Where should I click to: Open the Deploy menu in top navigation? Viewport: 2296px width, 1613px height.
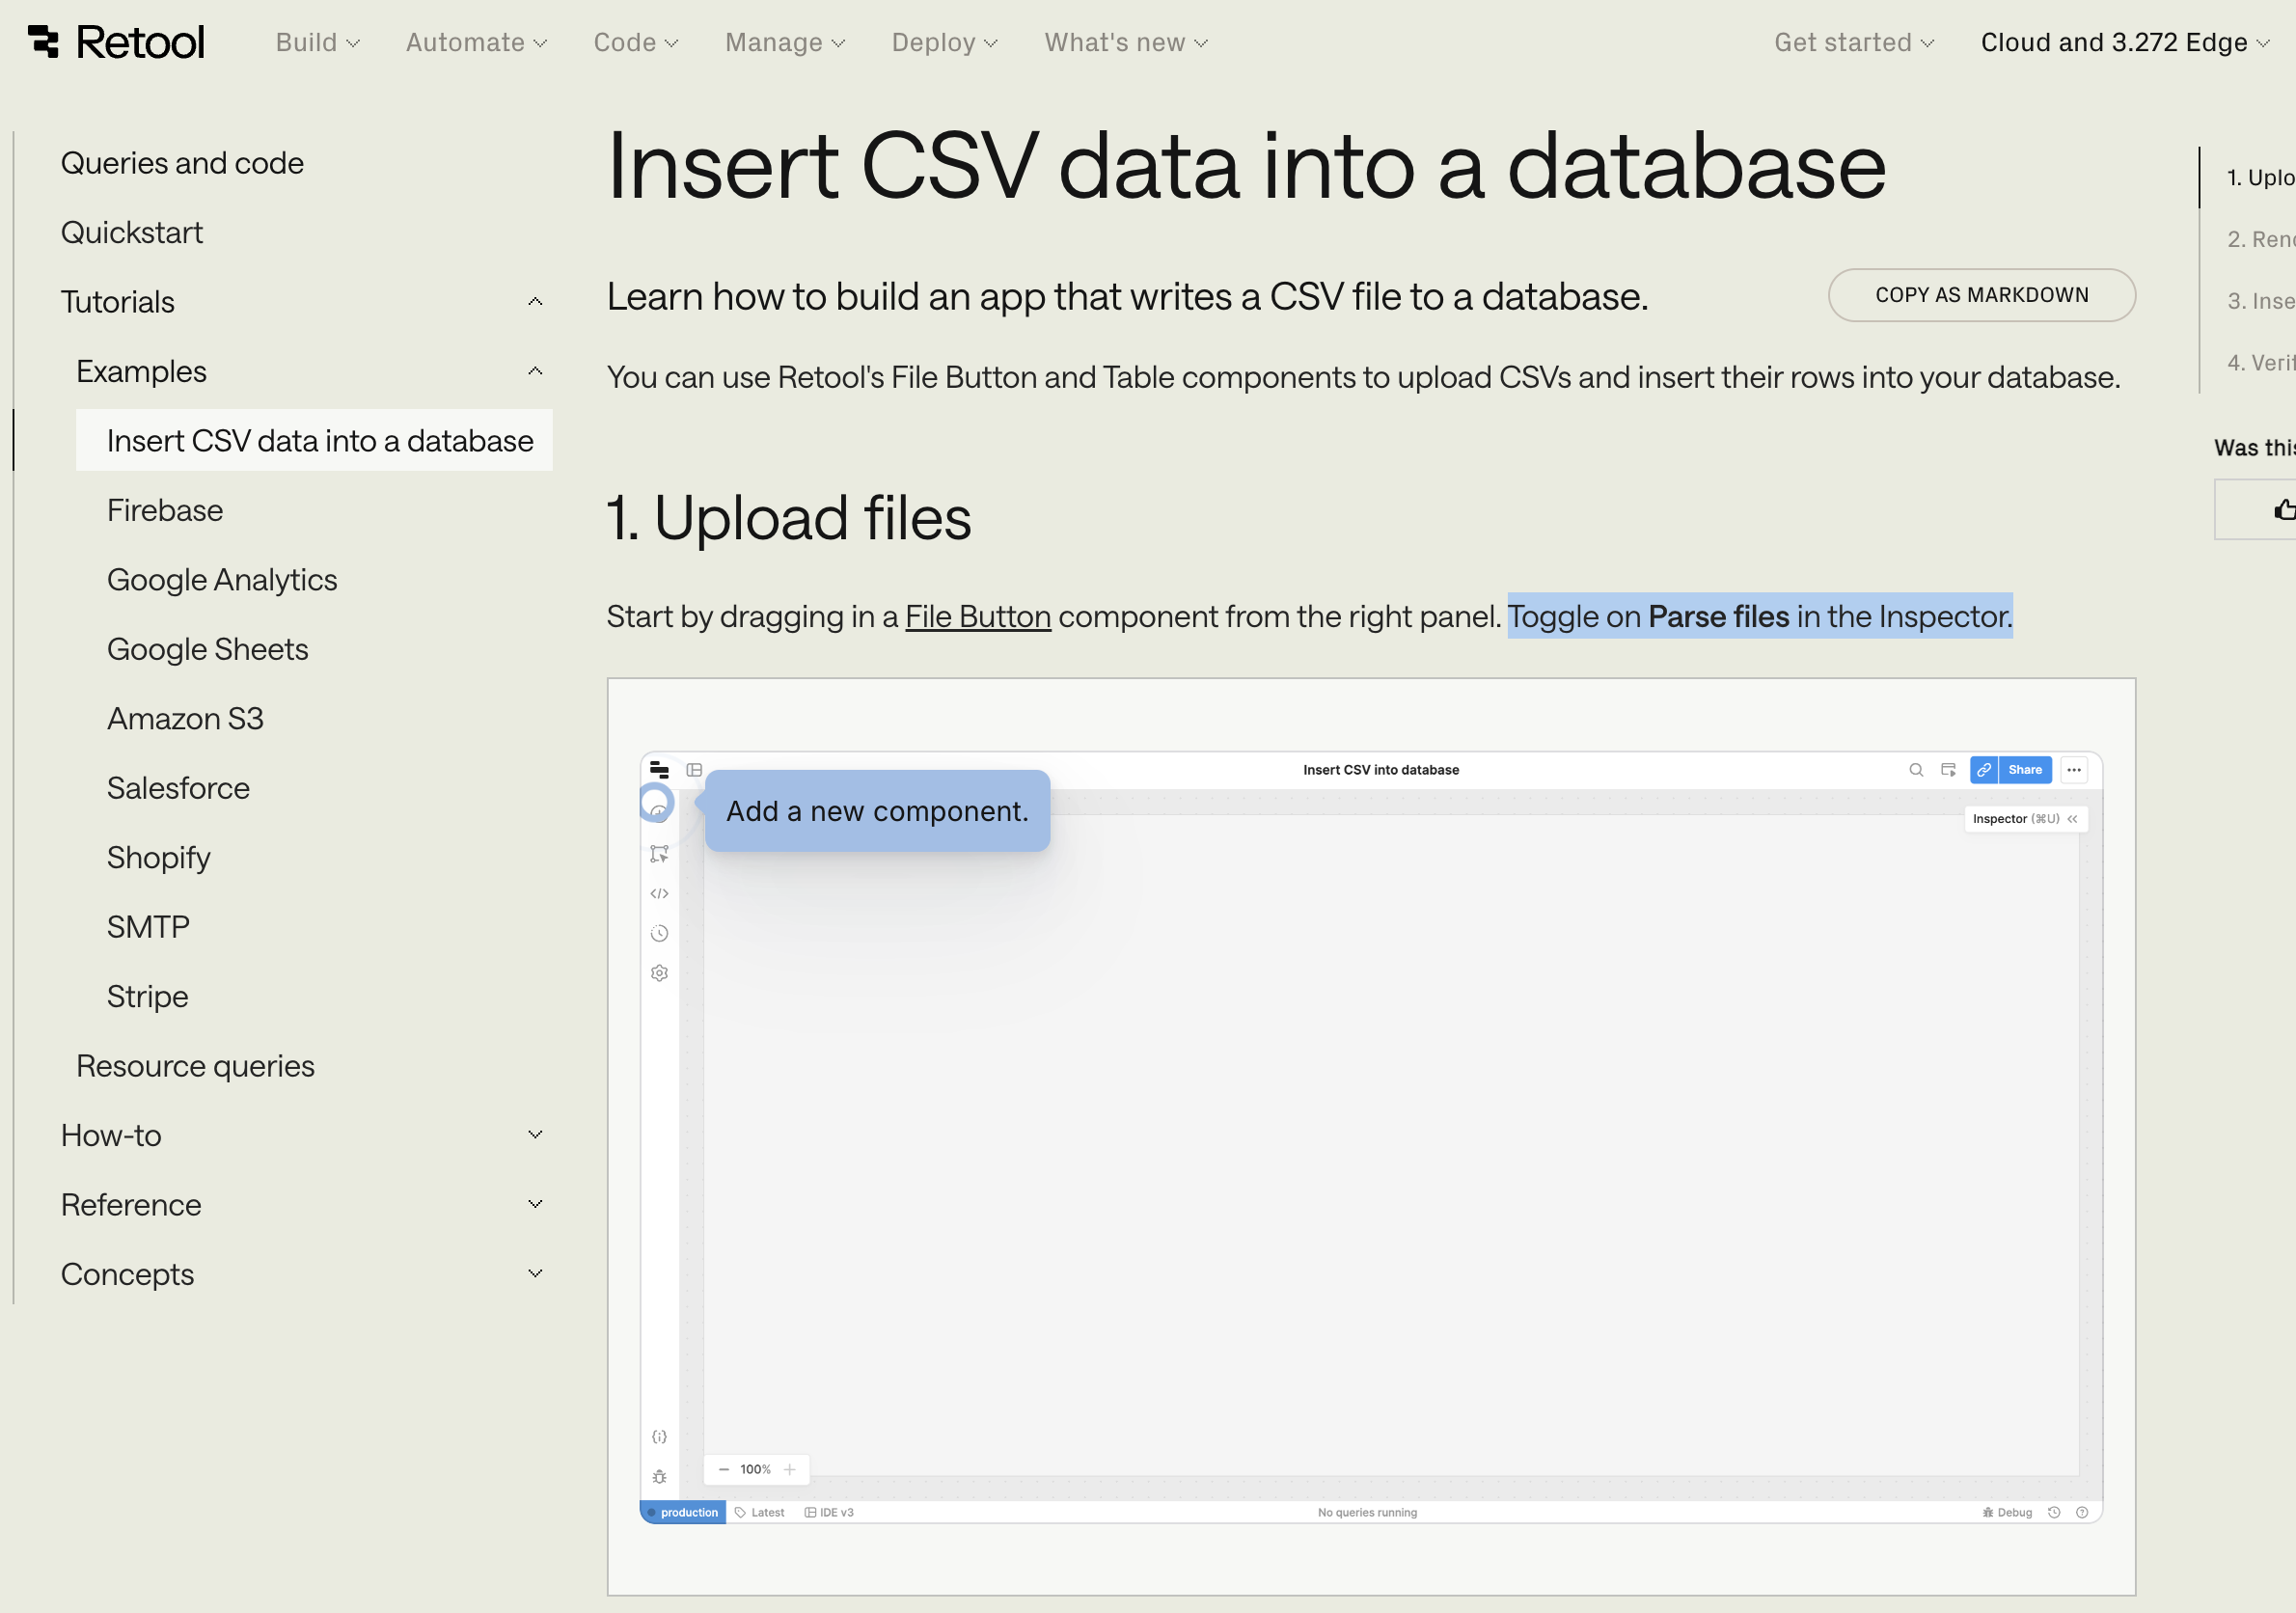click(x=944, y=43)
